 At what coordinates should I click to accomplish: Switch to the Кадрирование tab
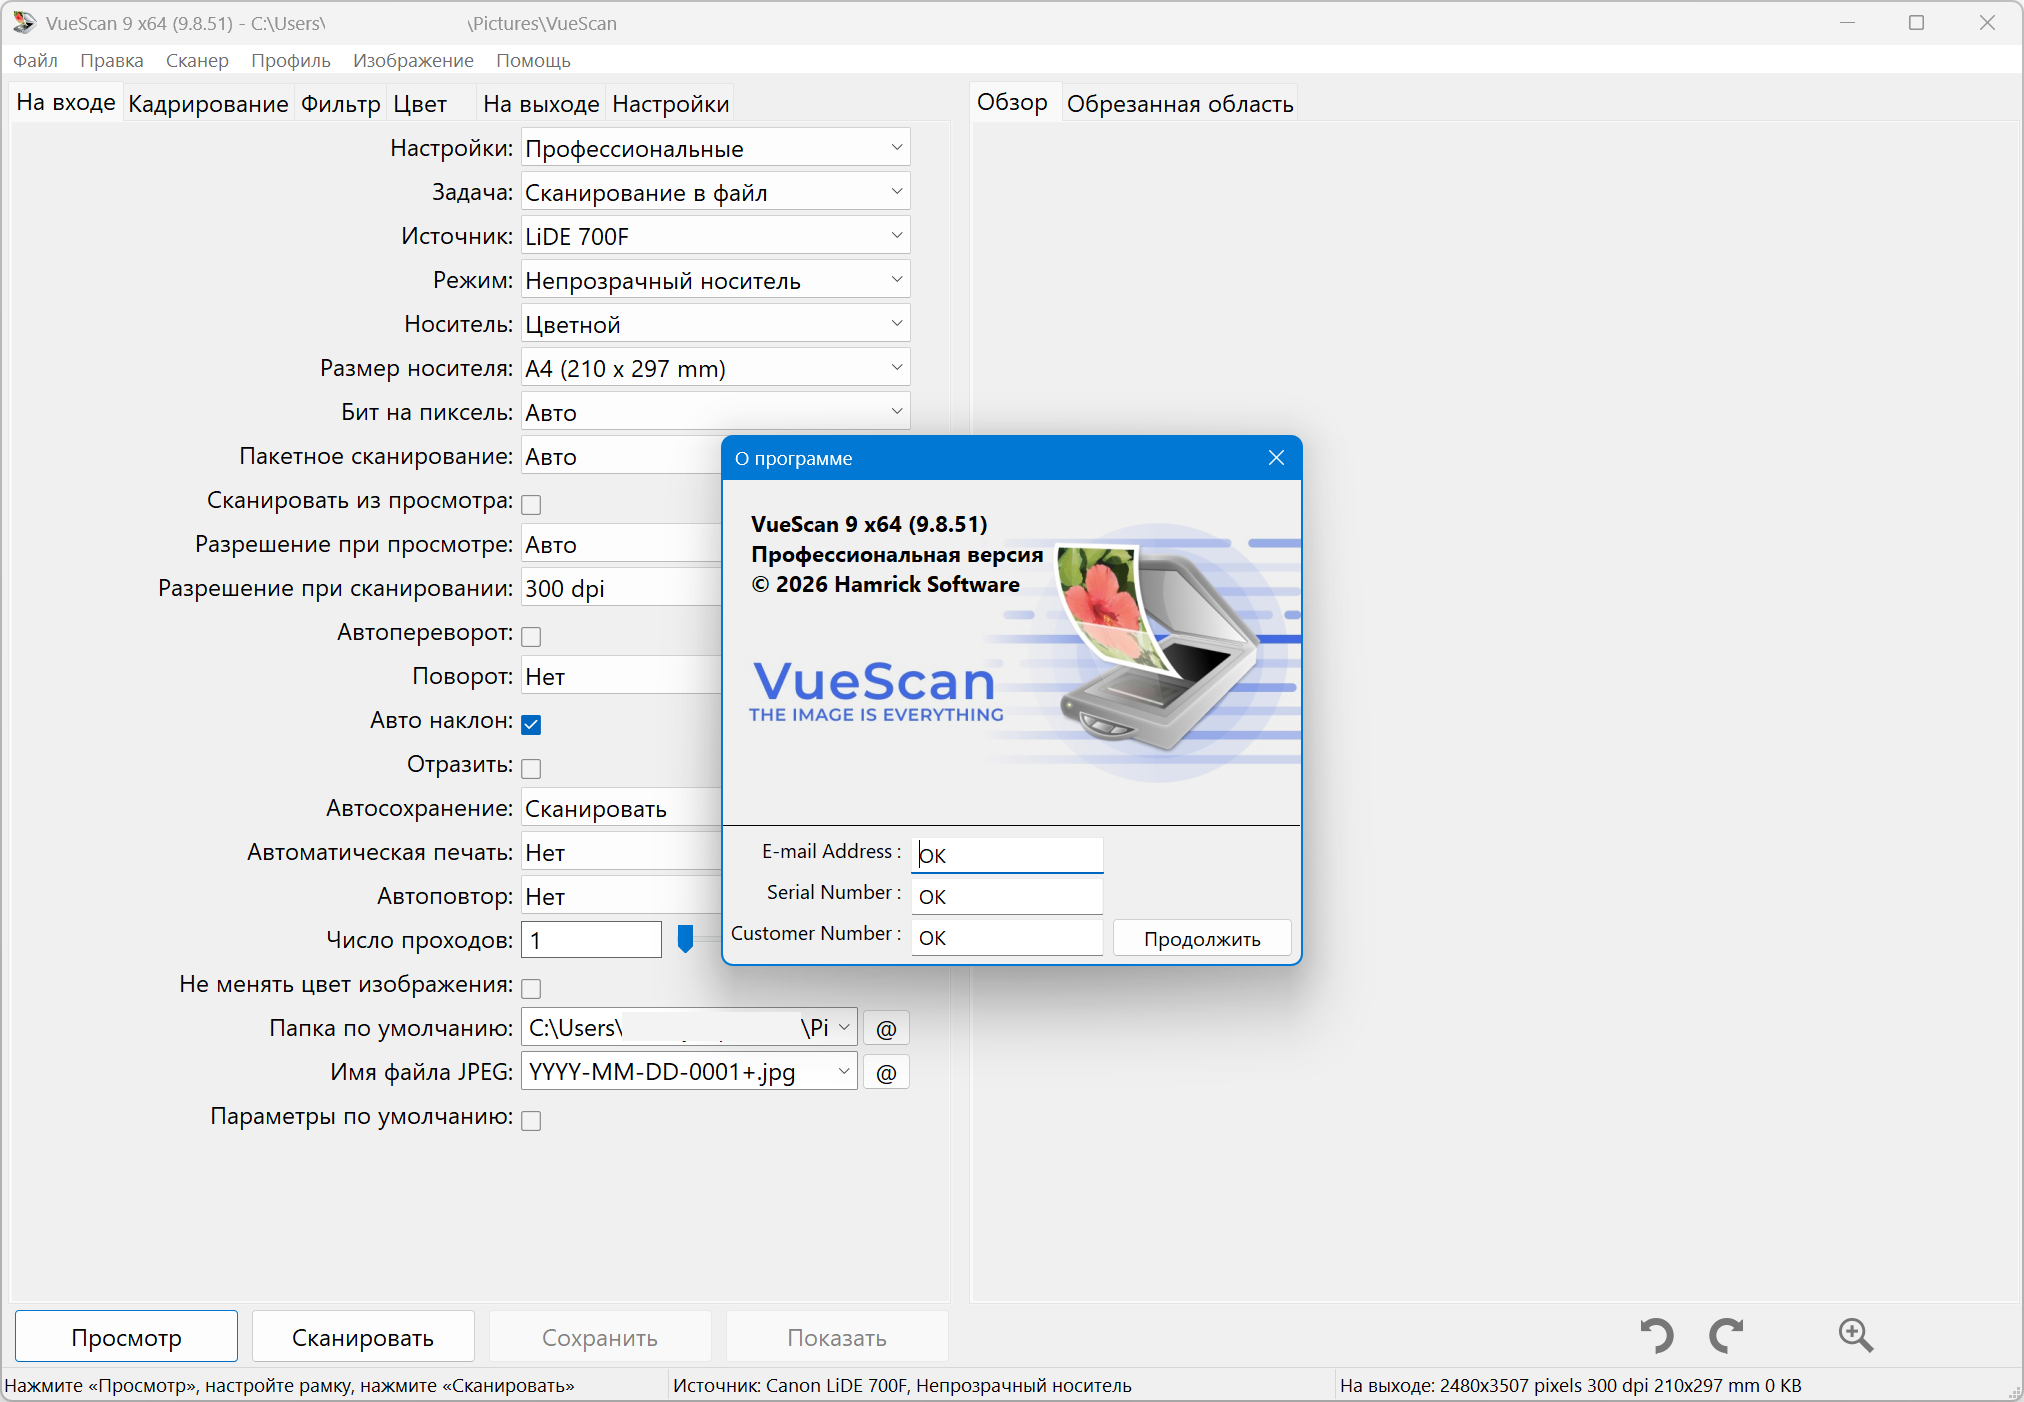208,104
